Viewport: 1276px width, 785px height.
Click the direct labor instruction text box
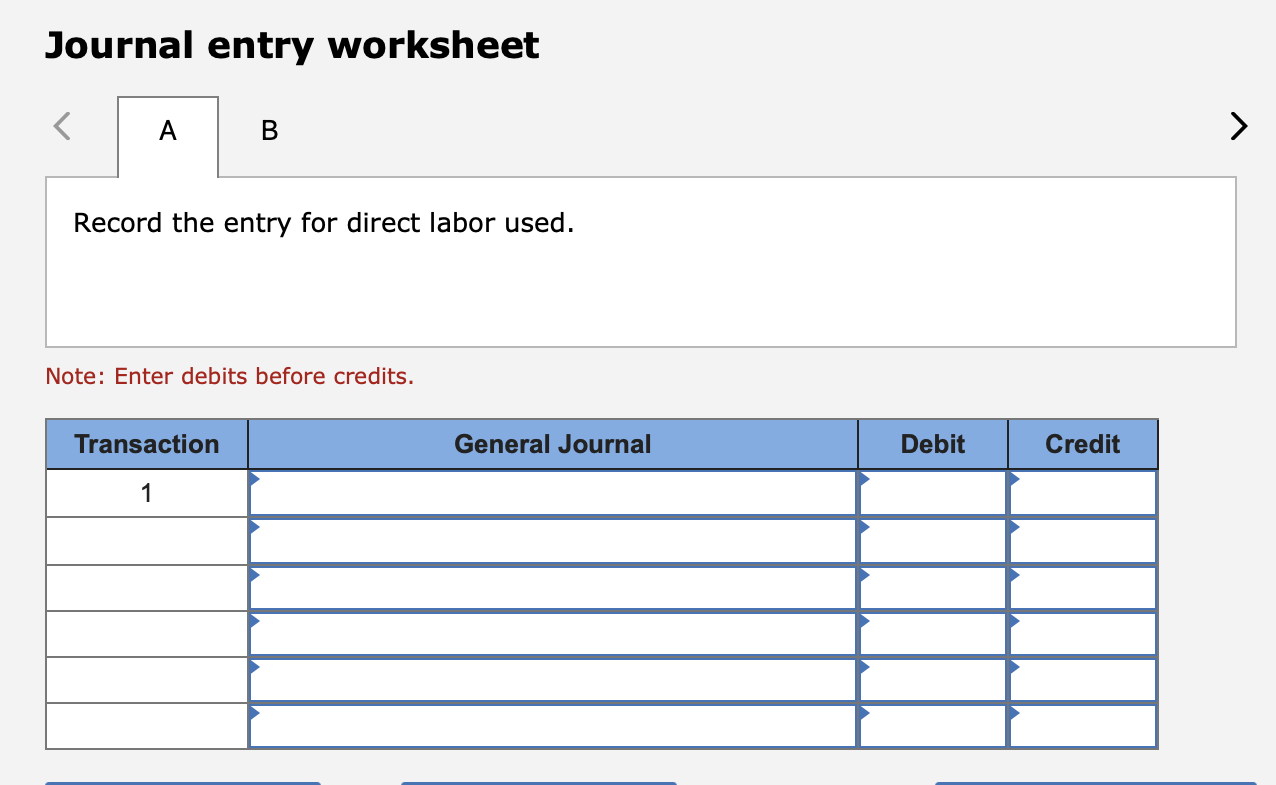pos(640,260)
